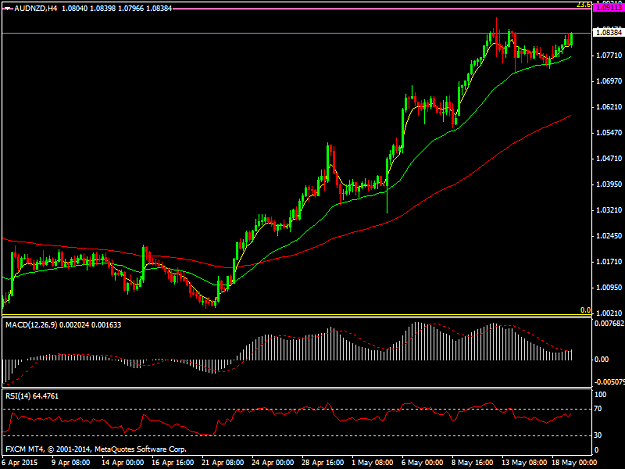
Task: Click RSI scale value 0
Action: 596,450
